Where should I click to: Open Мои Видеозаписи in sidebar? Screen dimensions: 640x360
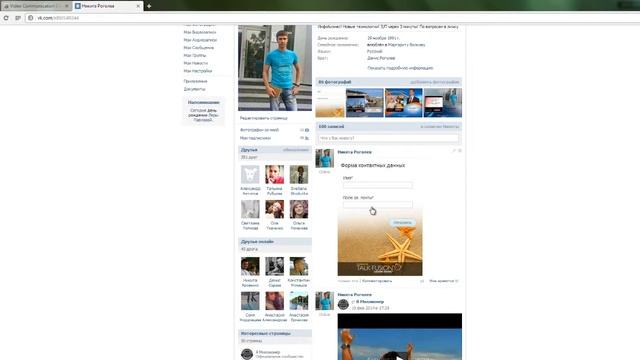200,32
